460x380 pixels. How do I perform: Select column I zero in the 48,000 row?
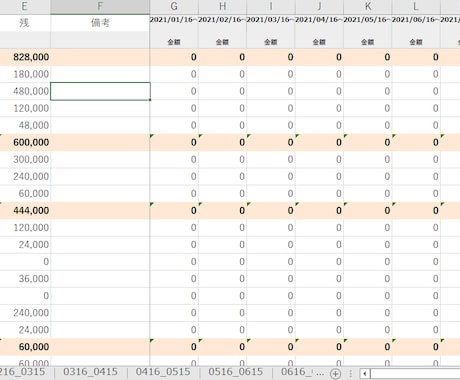(x=271, y=125)
